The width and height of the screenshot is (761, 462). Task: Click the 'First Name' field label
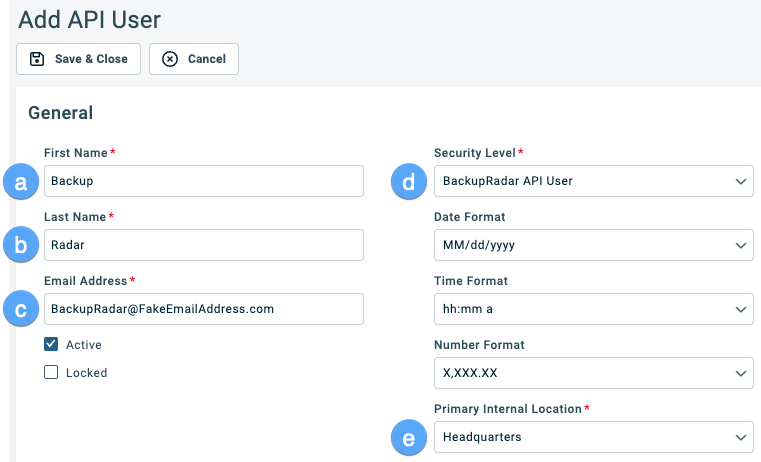(x=76, y=153)
